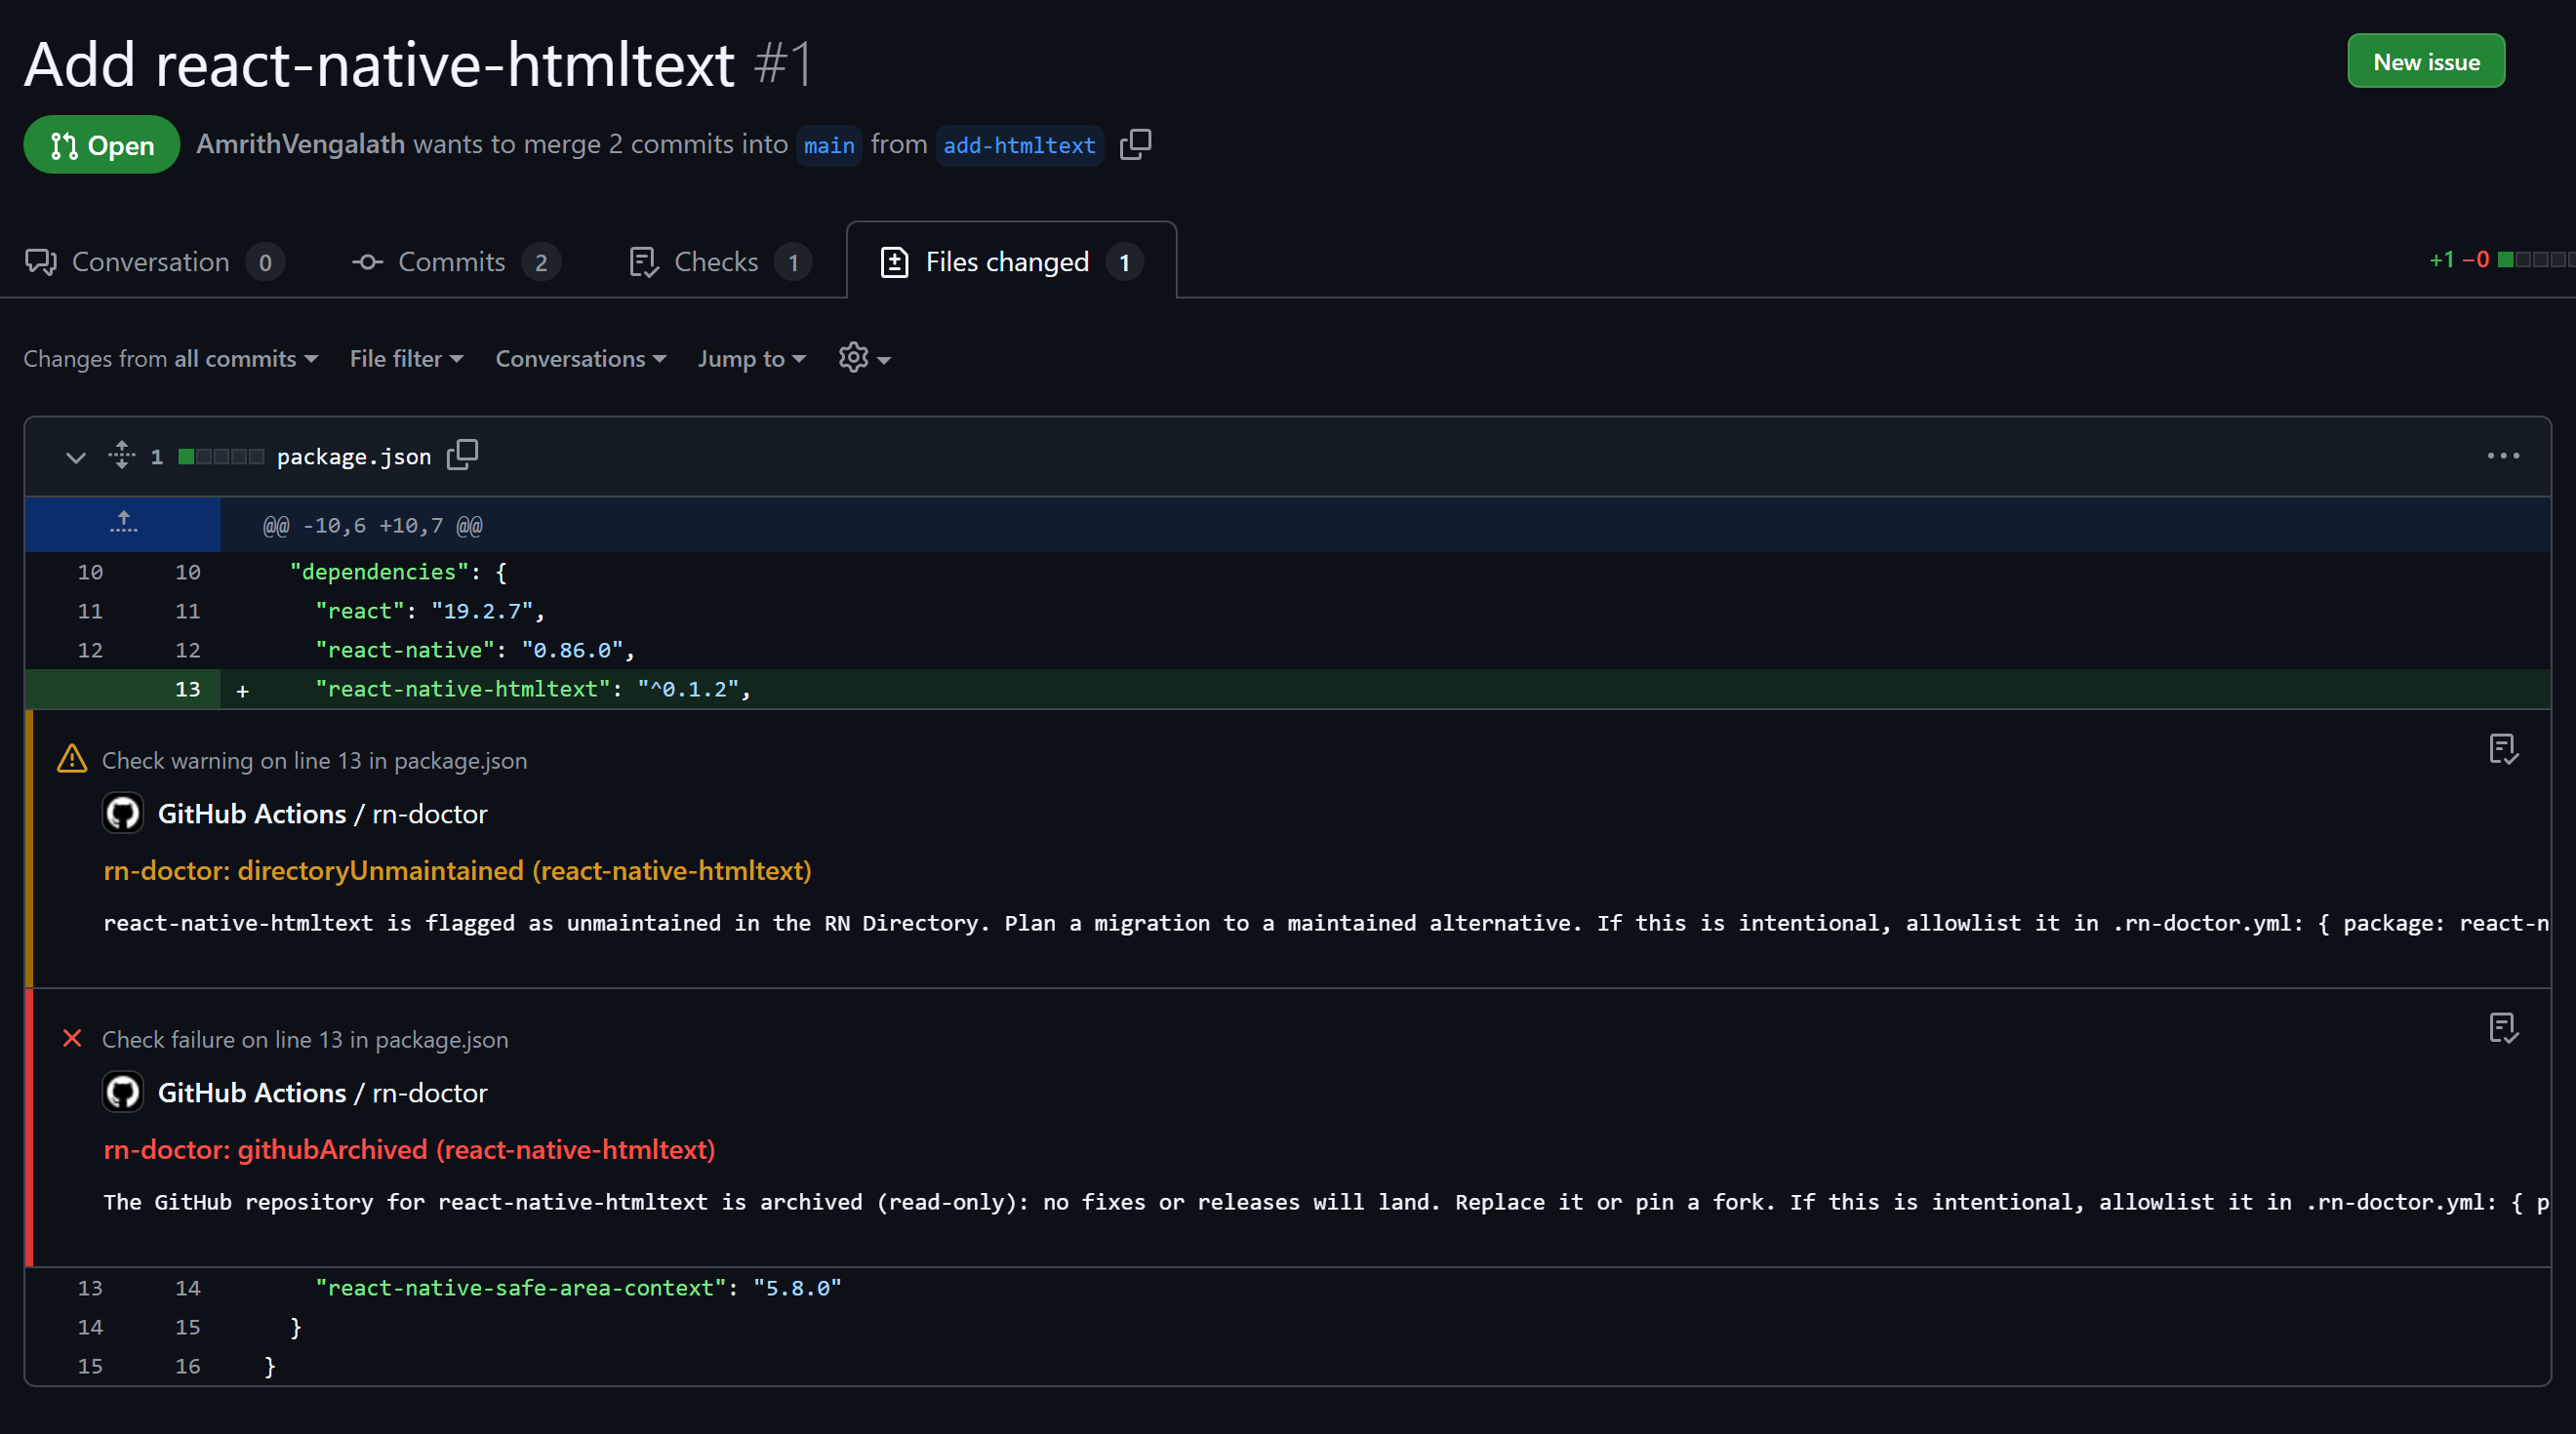Copy the package.json file path
The image size is (2576, 1434).
pos(462,456)
